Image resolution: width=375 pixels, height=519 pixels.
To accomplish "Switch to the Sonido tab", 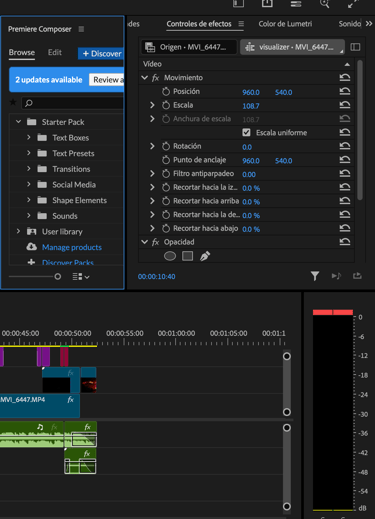I will tap(350, 24).
